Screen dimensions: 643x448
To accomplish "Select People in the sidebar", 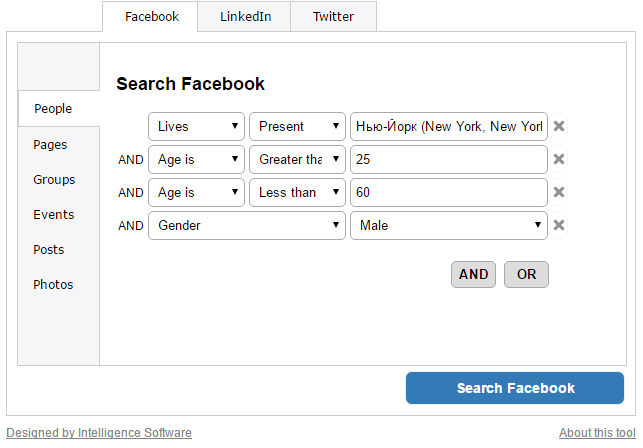I will (x=59, y=109).
